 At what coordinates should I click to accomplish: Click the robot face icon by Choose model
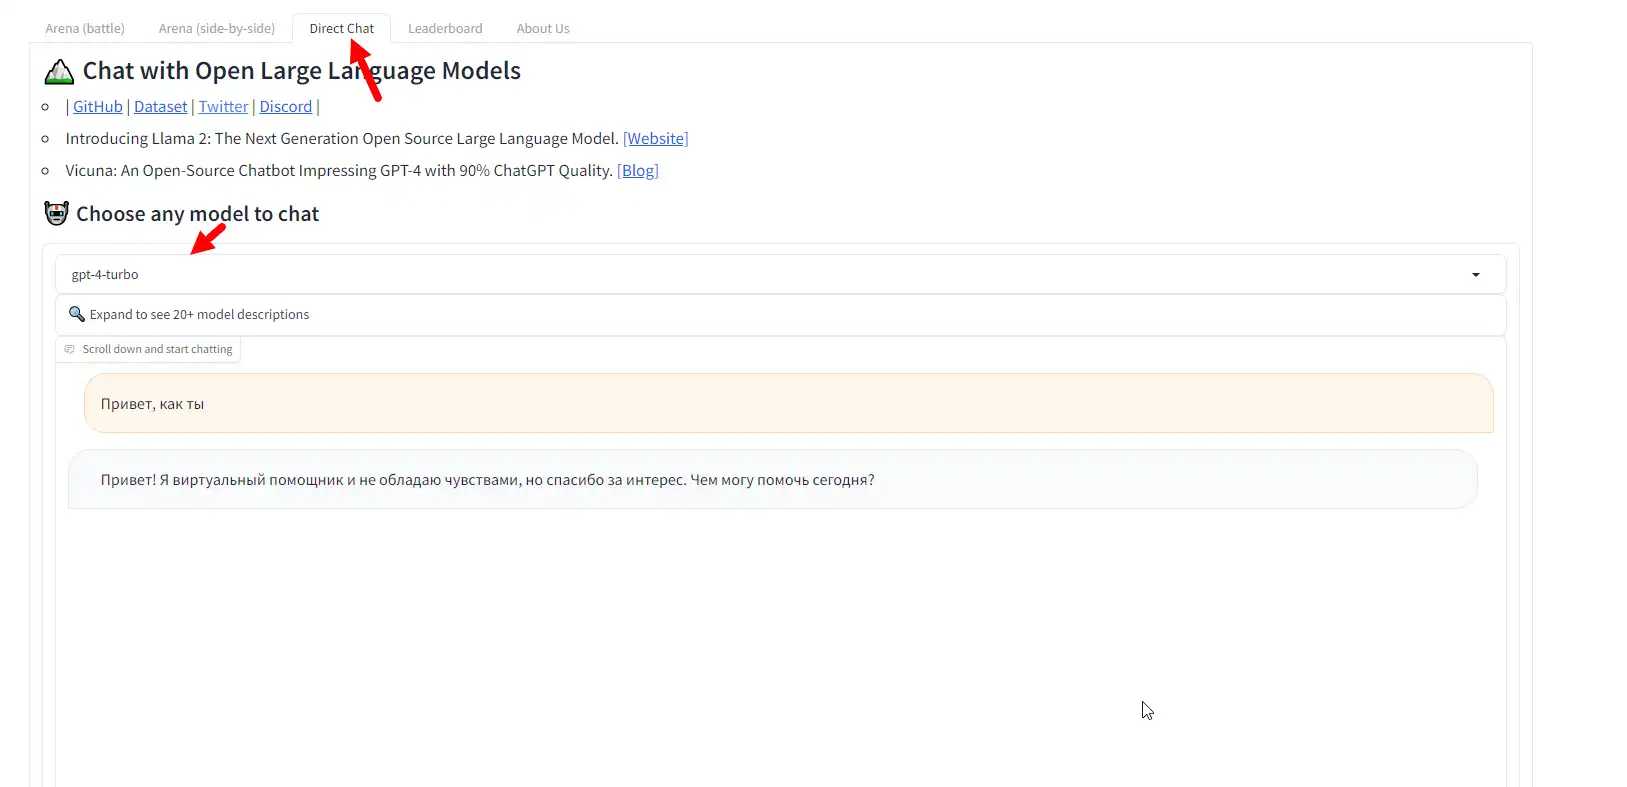[56, 213]
